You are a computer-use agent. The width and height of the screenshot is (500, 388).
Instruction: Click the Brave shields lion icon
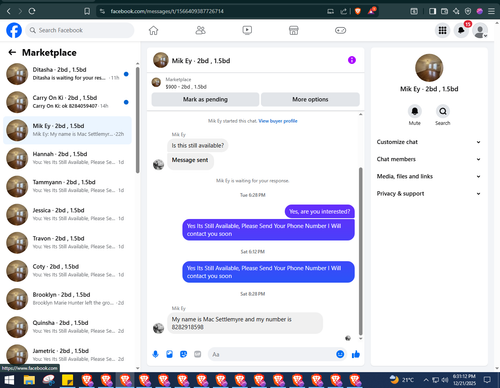pos(358,11)
